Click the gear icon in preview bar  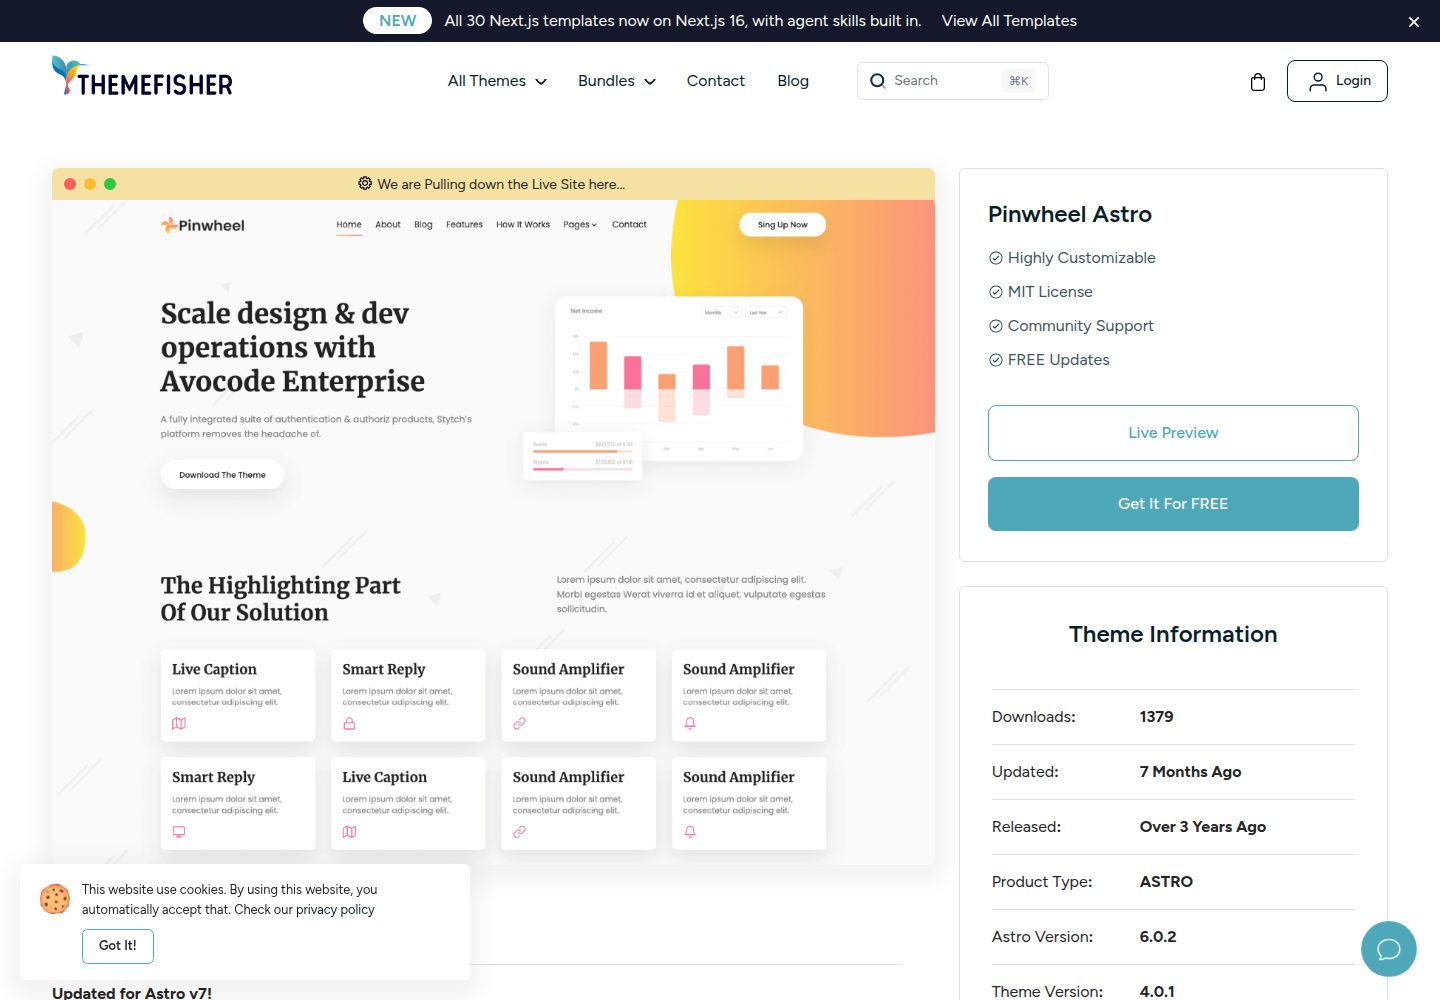(x=365, y=184)
